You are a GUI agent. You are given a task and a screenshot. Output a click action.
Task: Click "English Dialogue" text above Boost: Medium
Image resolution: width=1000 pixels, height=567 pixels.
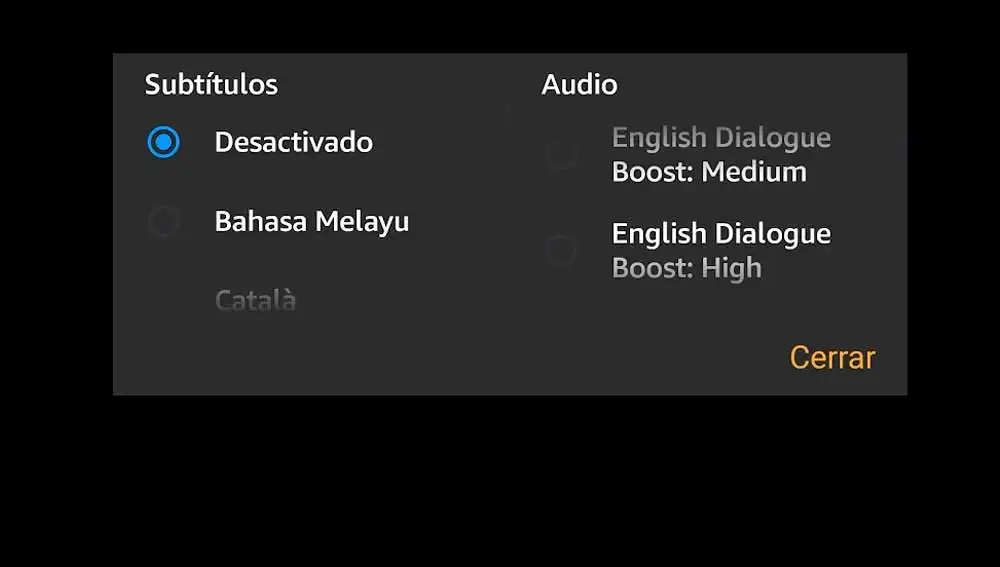click(x=721, y=137)
